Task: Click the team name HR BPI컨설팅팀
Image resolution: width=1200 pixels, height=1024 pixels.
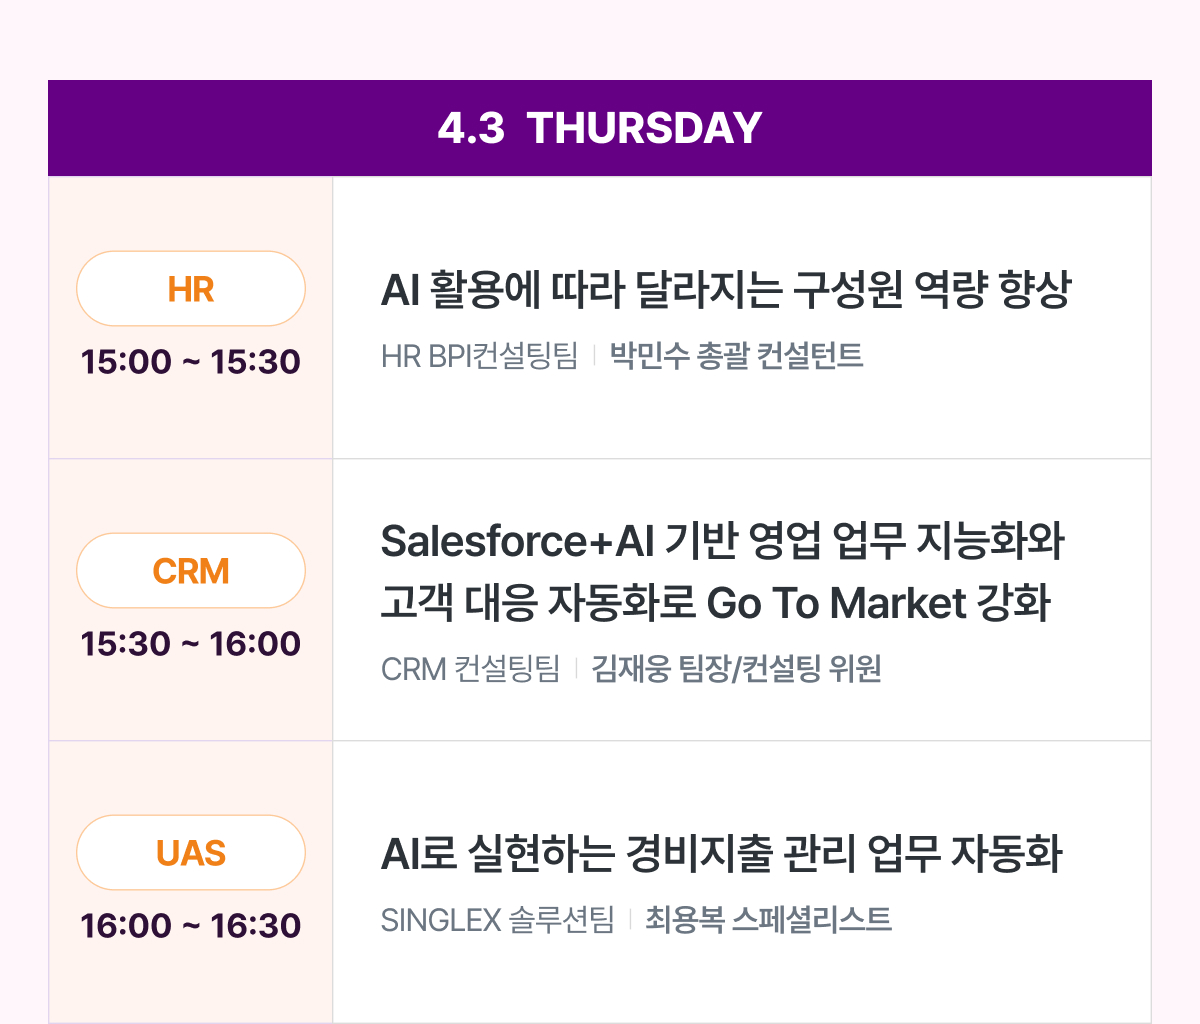Action: 480,356
